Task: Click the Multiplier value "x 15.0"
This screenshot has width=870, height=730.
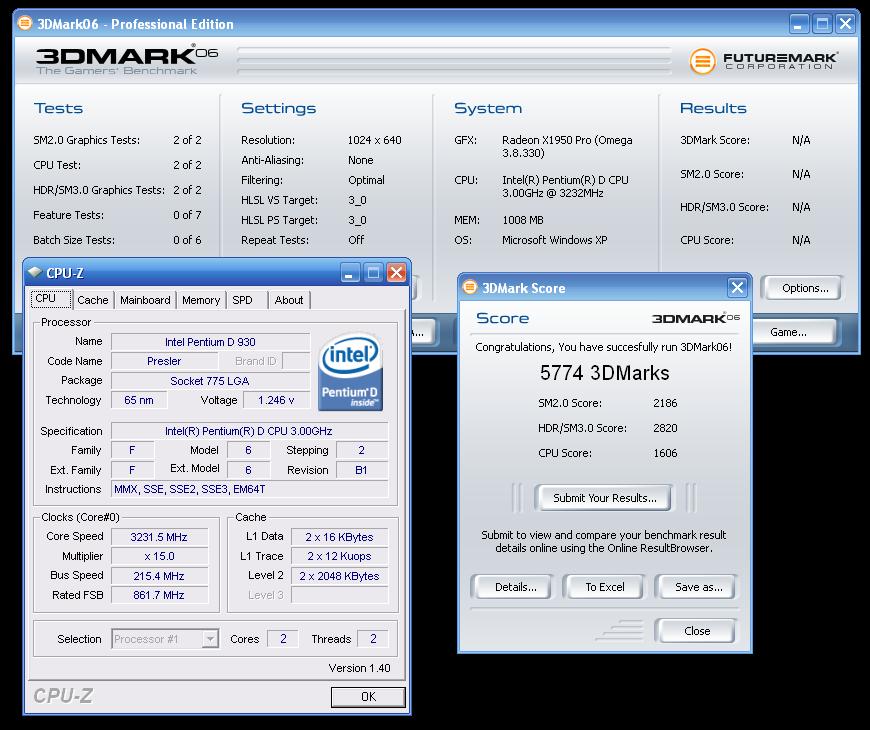Action: (x=159, y=556)
